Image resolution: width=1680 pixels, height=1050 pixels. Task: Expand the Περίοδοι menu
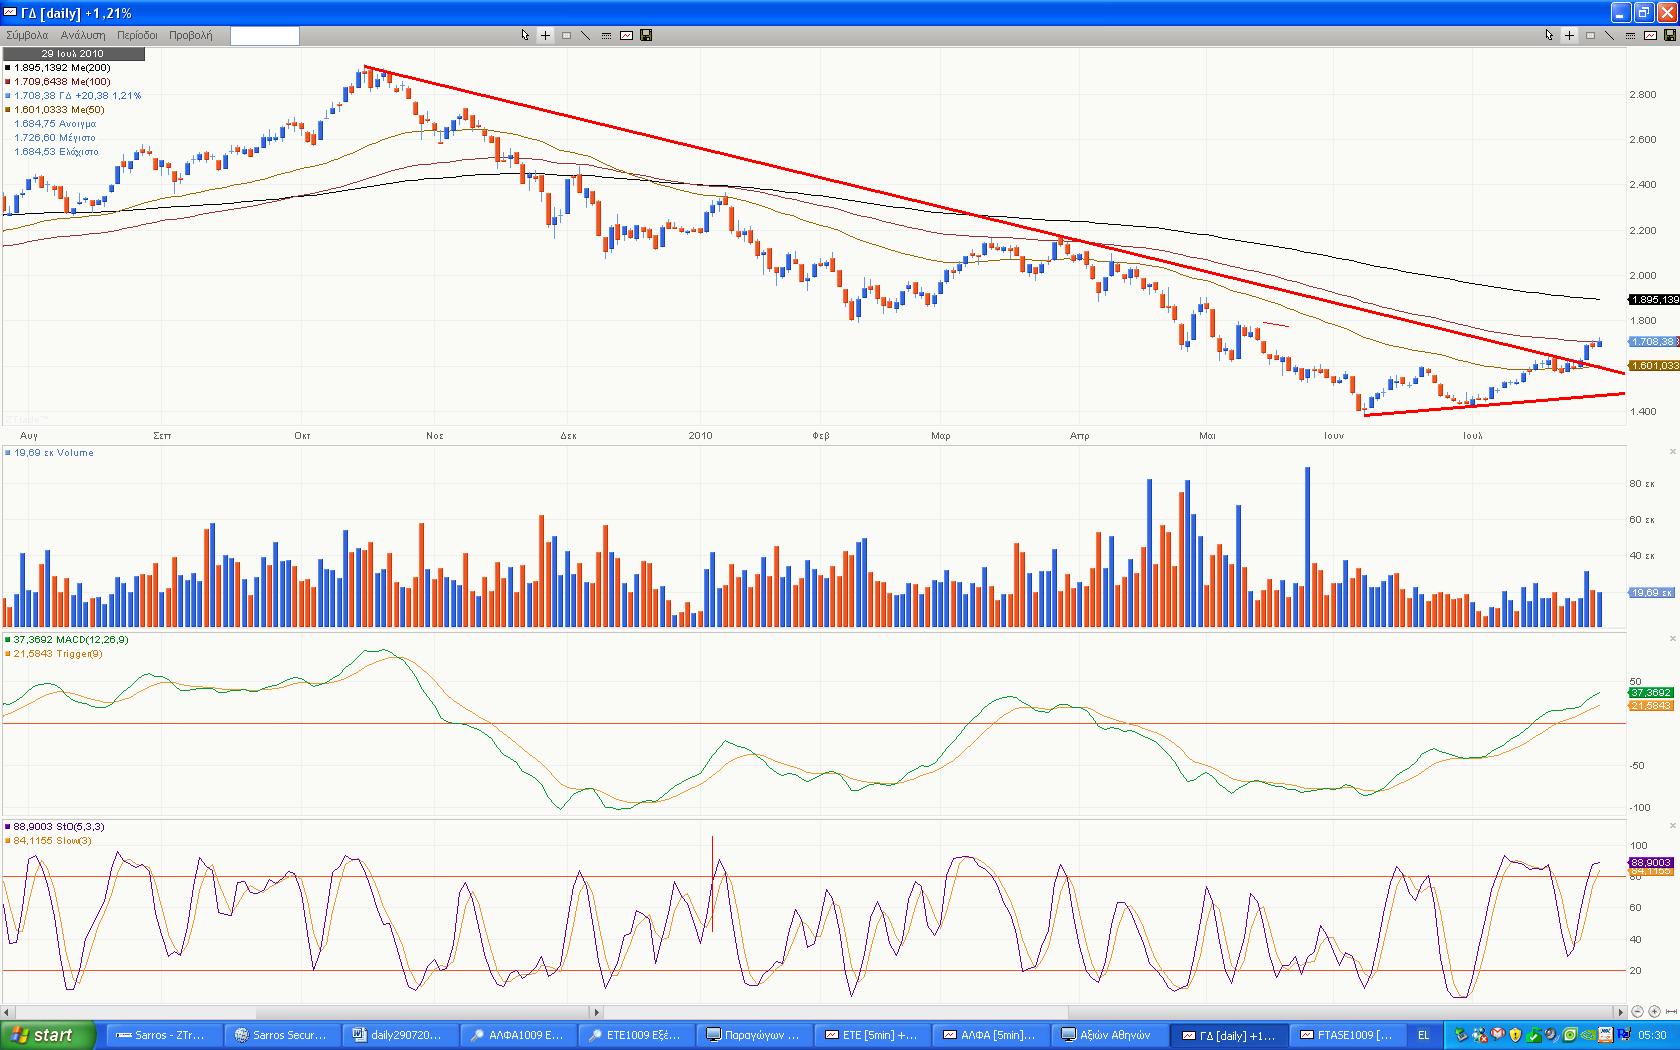click(137, 35)
